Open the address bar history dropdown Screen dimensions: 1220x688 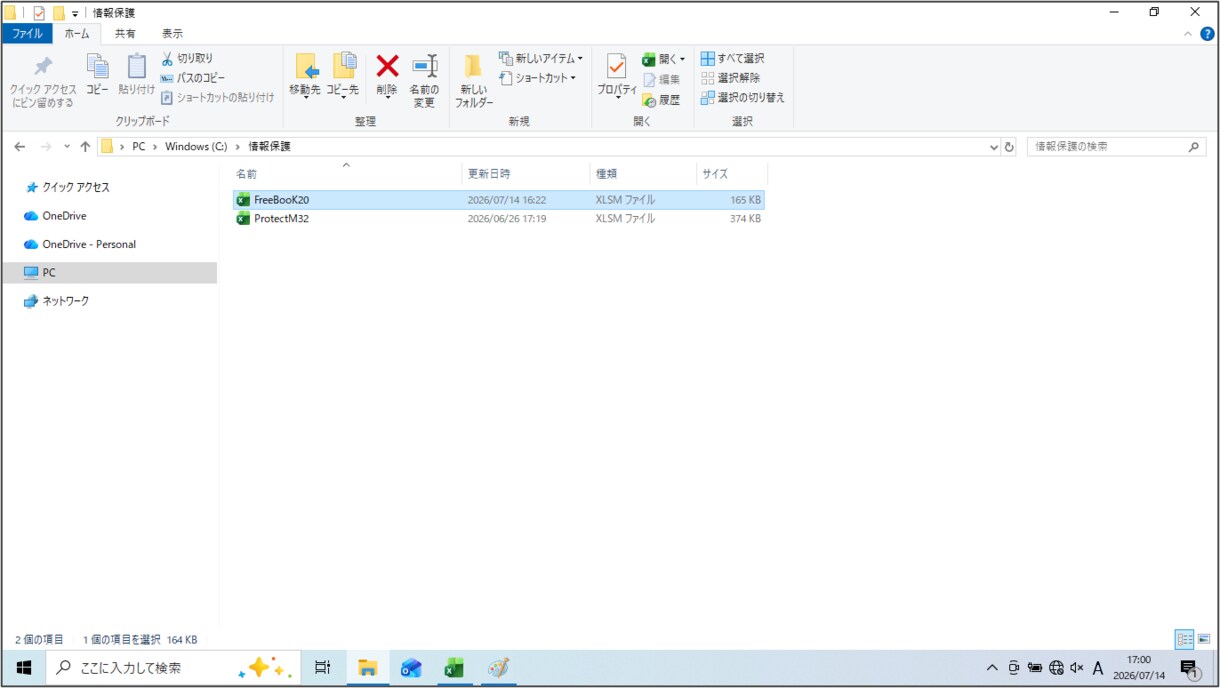[x=993, y=147]
